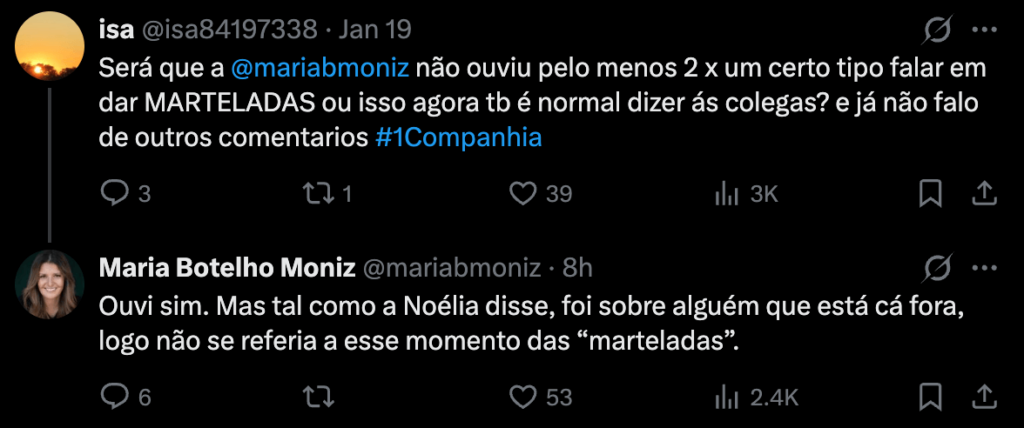View analytics on isa's tweet

tap(725, 193)
